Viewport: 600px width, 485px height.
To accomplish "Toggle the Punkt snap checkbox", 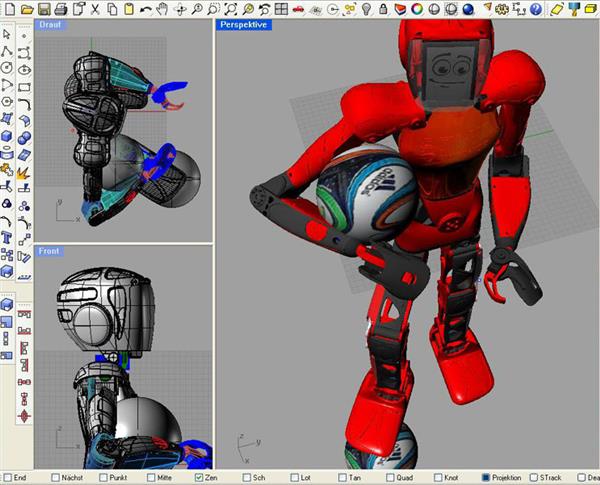I will coord(105,478).
